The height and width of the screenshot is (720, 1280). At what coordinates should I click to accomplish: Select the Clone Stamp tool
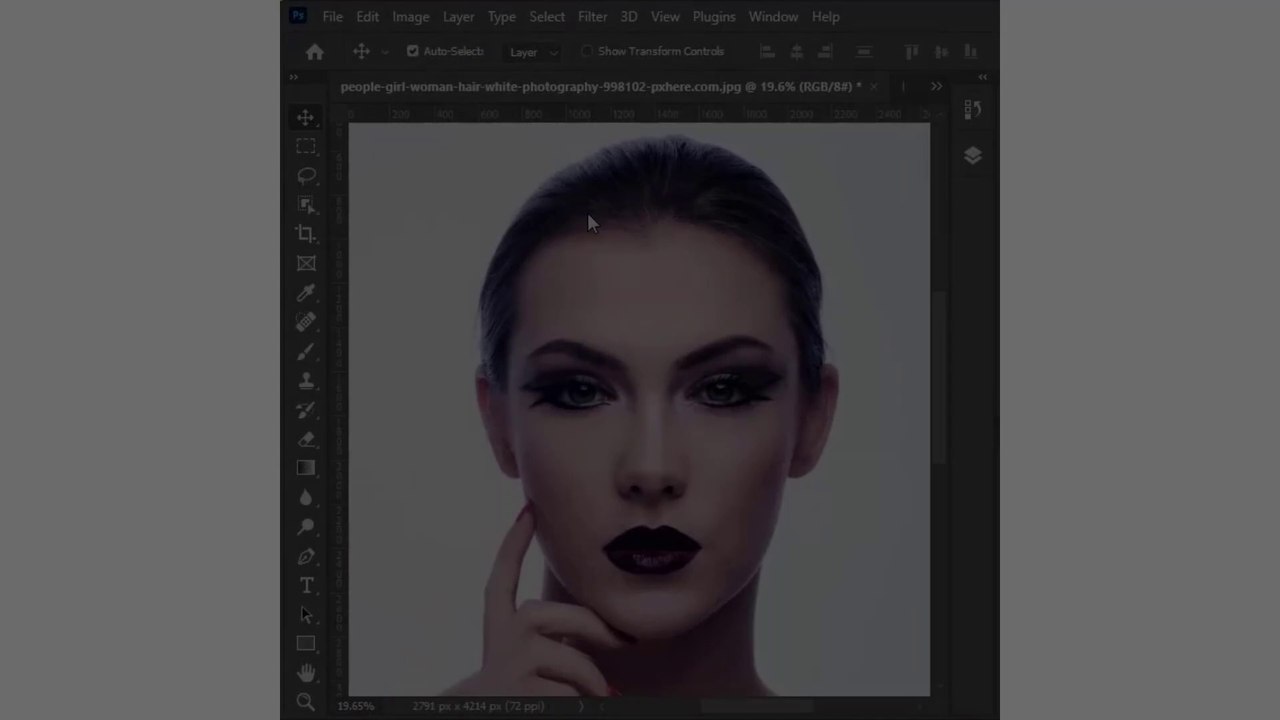click(x=306, y=381)
